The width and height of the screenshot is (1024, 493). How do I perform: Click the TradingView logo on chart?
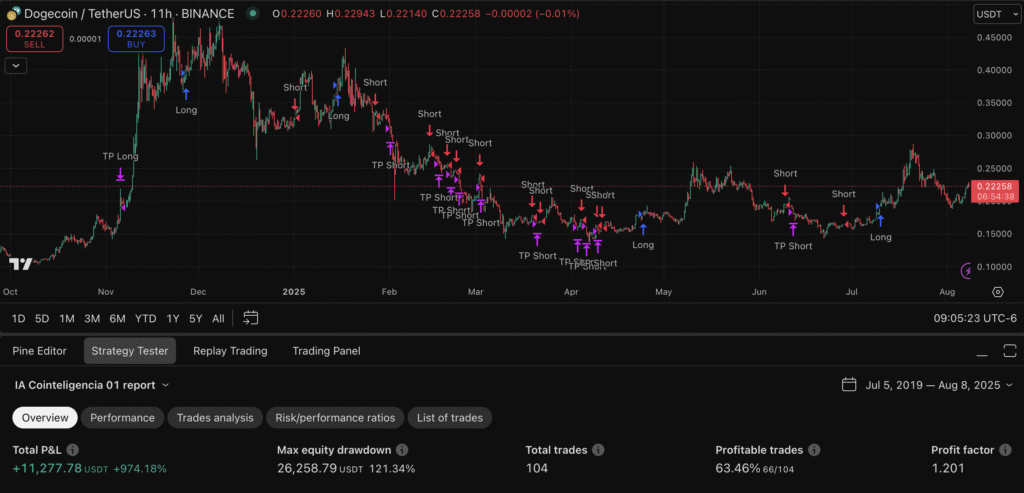[20, 264]
